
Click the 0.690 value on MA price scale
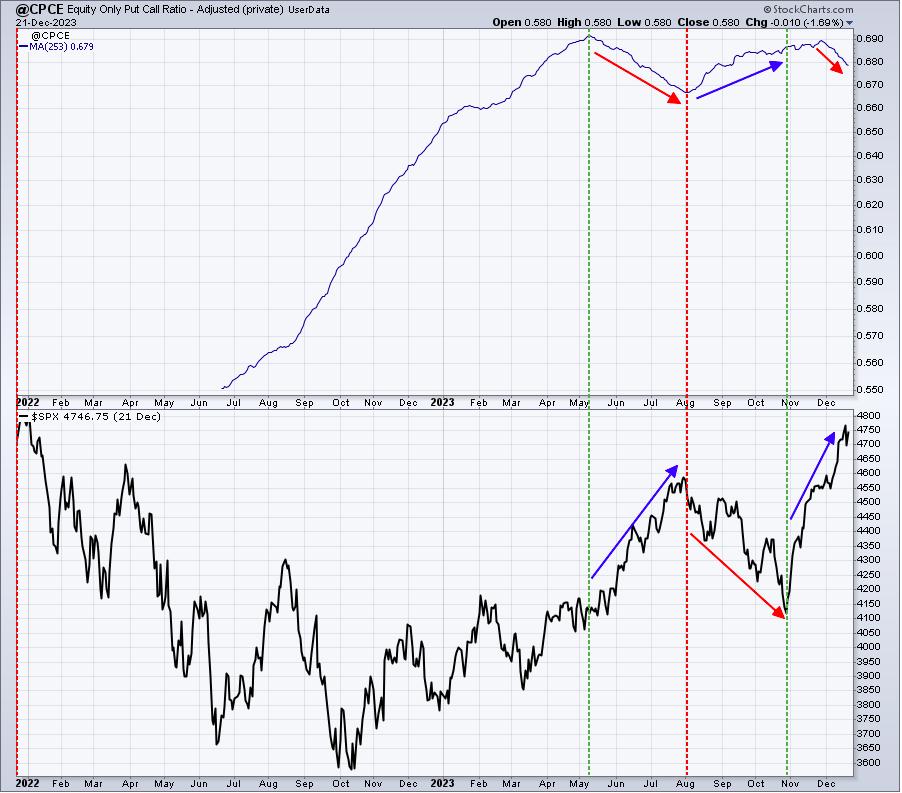[870, 39]
